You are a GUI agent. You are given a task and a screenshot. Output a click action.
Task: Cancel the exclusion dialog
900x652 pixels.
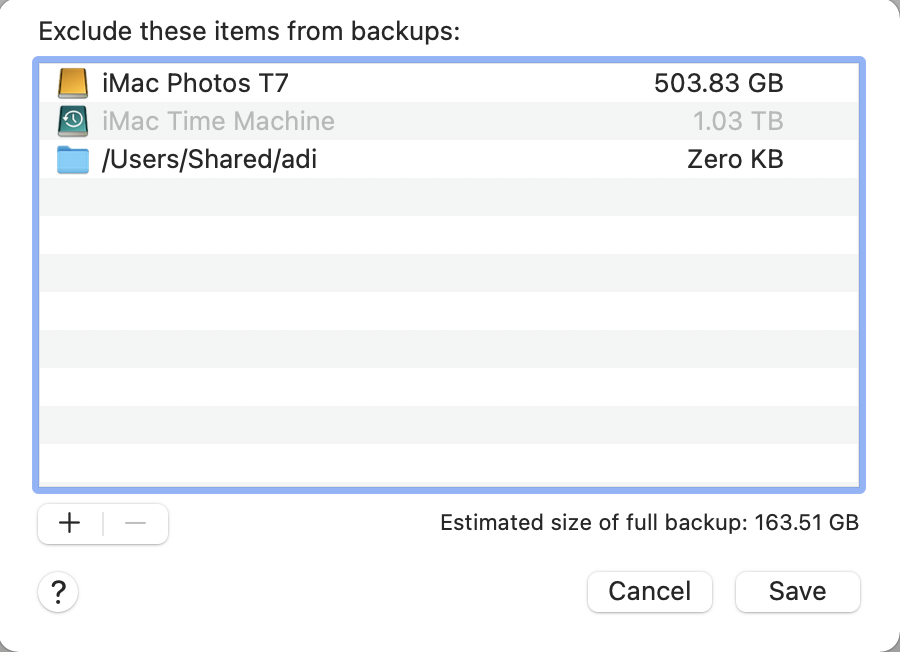click(x=650, y=592)
